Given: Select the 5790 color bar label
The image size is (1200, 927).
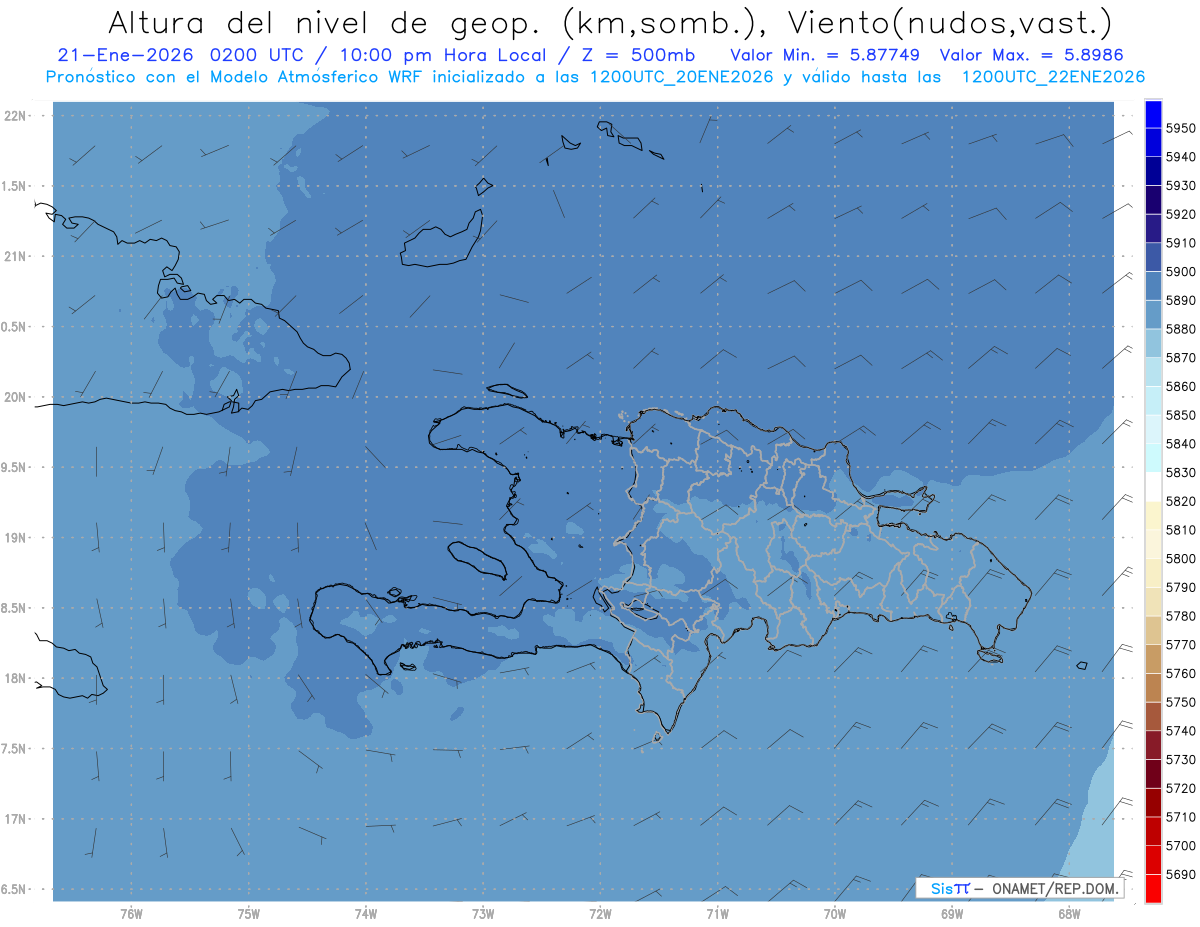Looking at the screenshot, I should click(1180, 587).
